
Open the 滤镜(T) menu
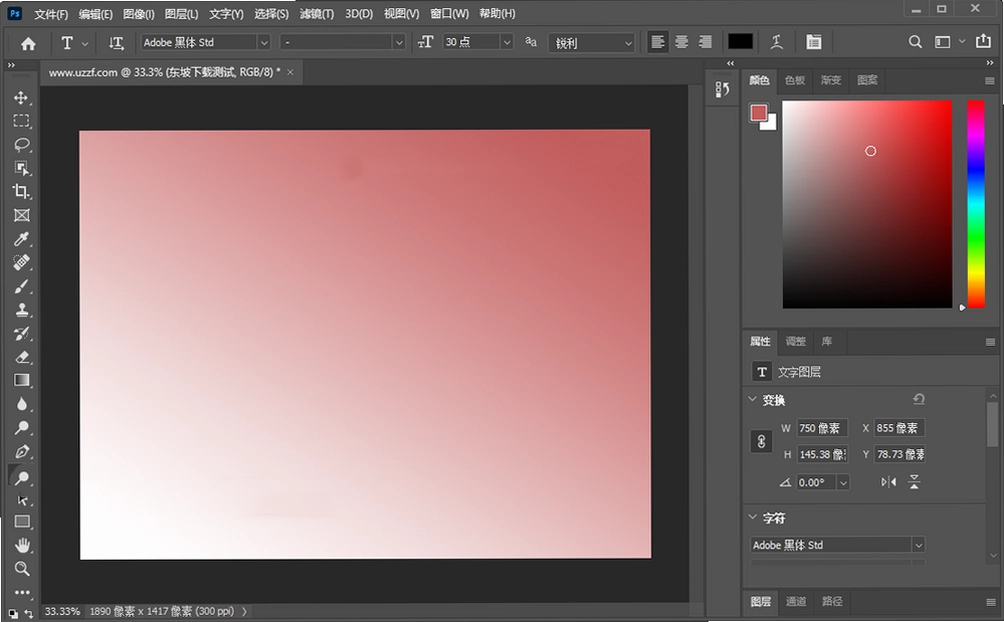click(x=316, y=13)
